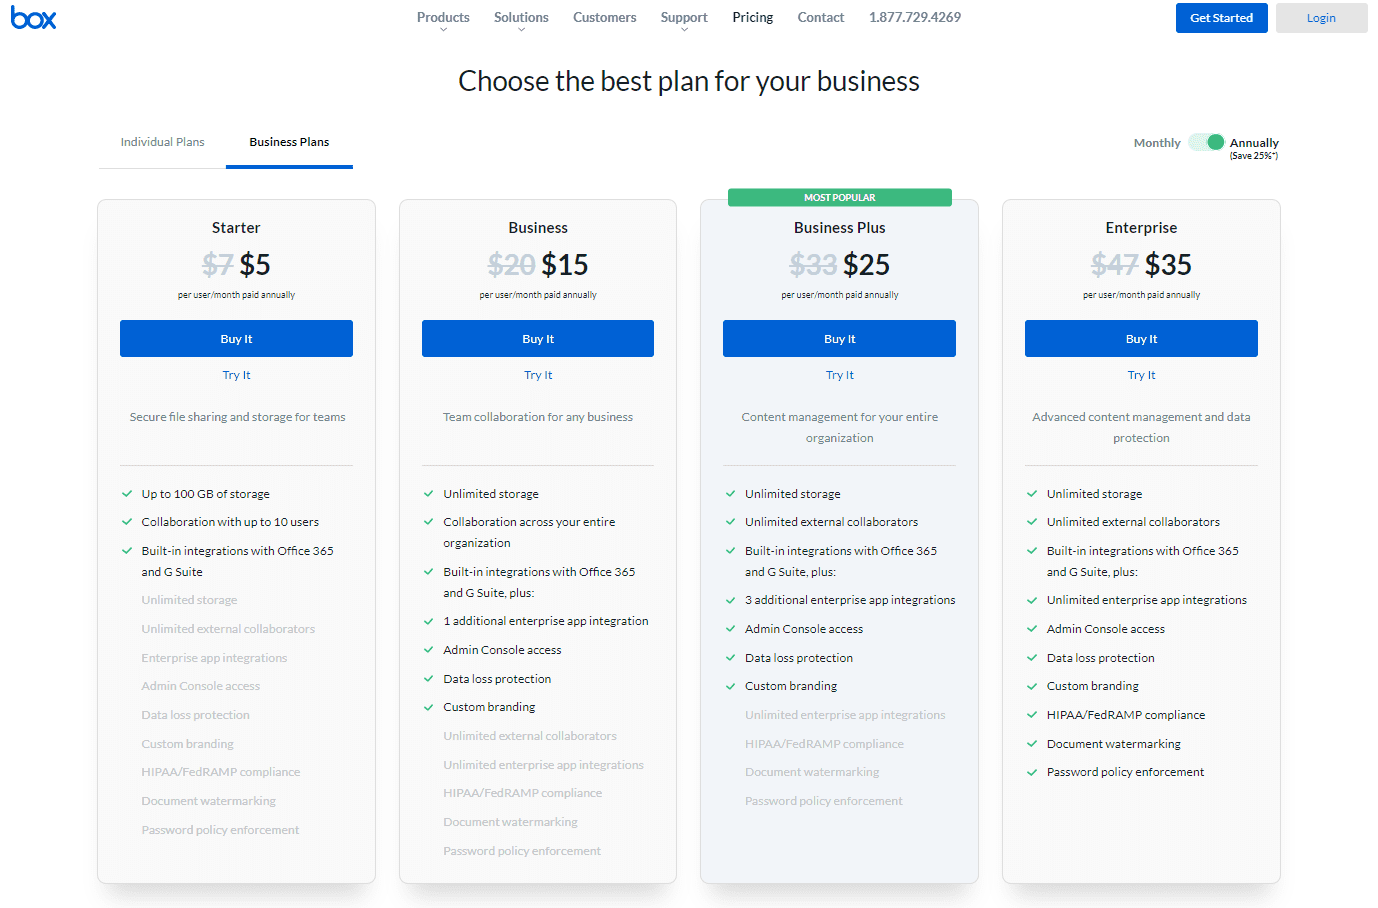The width and height of the screenshot is (1378, 908).
Task: Select Customers in the navigation bar
Action: click(604, 17)
